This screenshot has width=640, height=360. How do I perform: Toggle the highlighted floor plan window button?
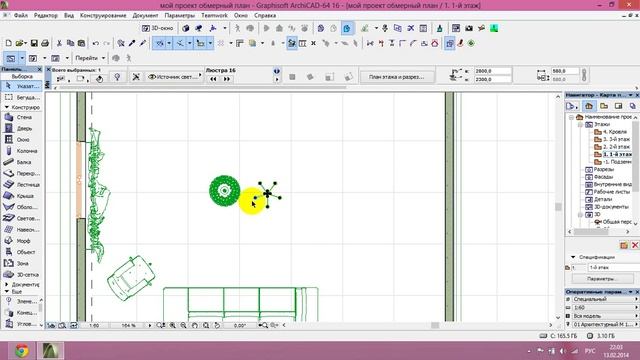tap(11, 58)
